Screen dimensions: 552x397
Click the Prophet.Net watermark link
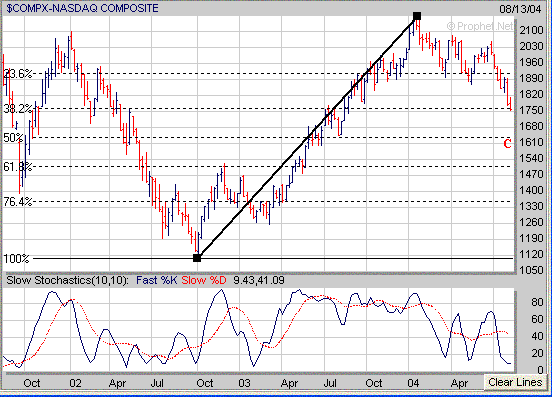(480, 26)
